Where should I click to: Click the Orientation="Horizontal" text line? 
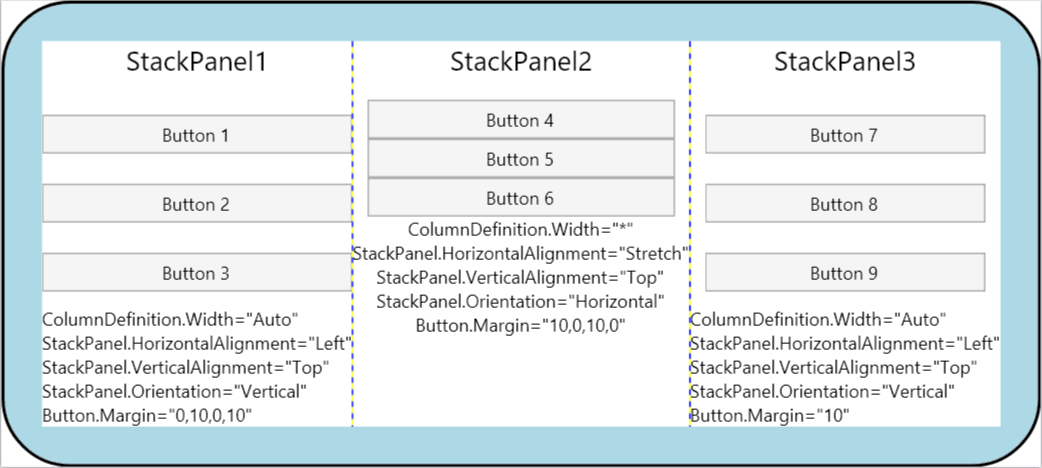[520, 301]
